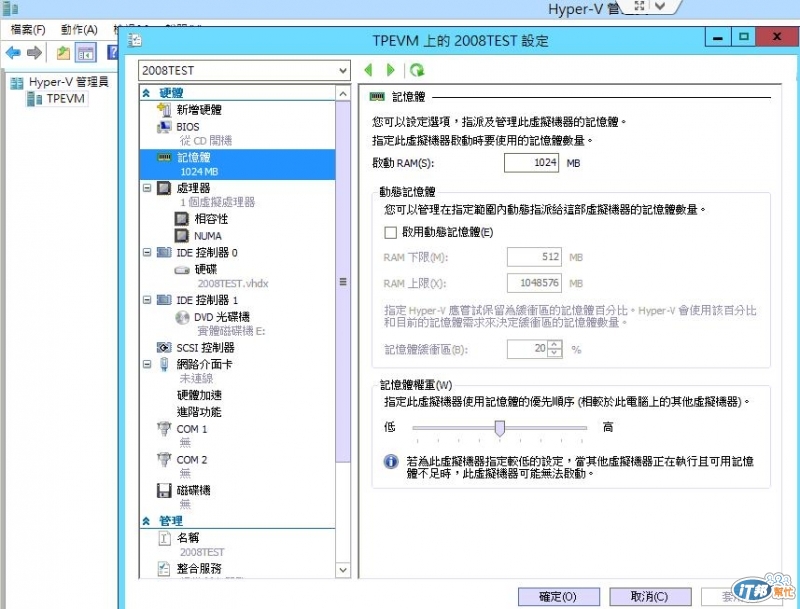This screenshot has height=609, width=800.
Task: Click the green previous VM arrow
Action: [368, 70]
